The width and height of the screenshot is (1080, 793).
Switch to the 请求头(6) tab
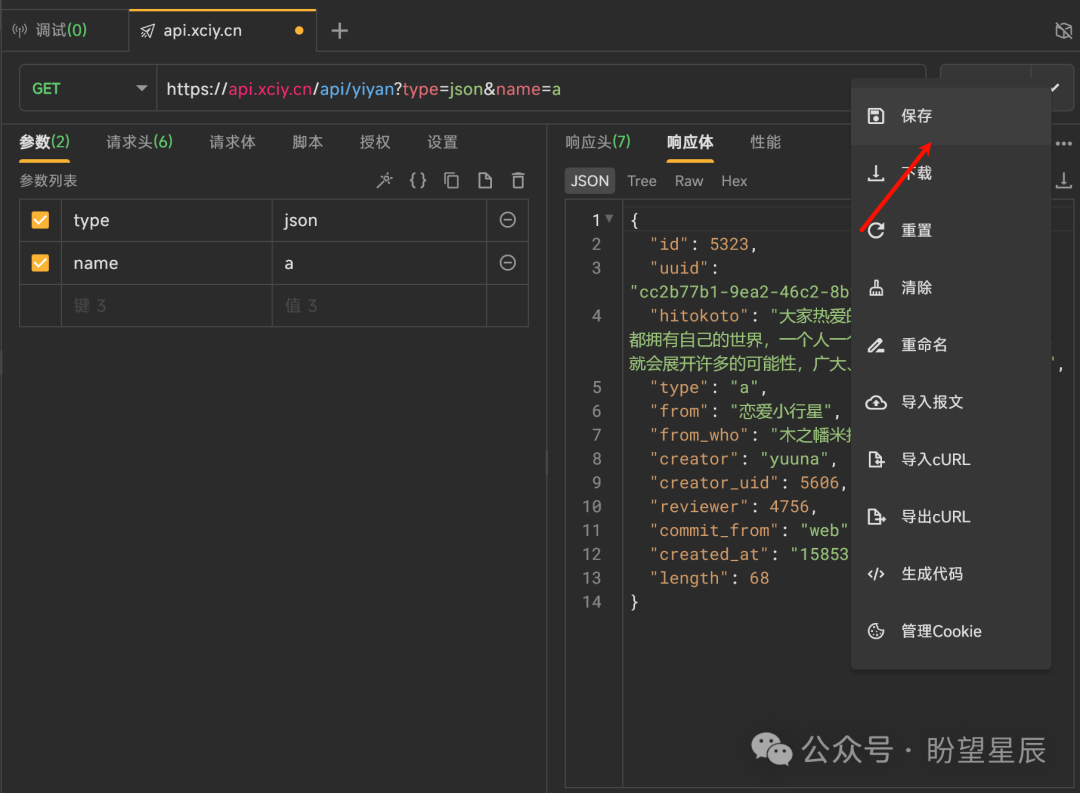click(x=139, y=142)
